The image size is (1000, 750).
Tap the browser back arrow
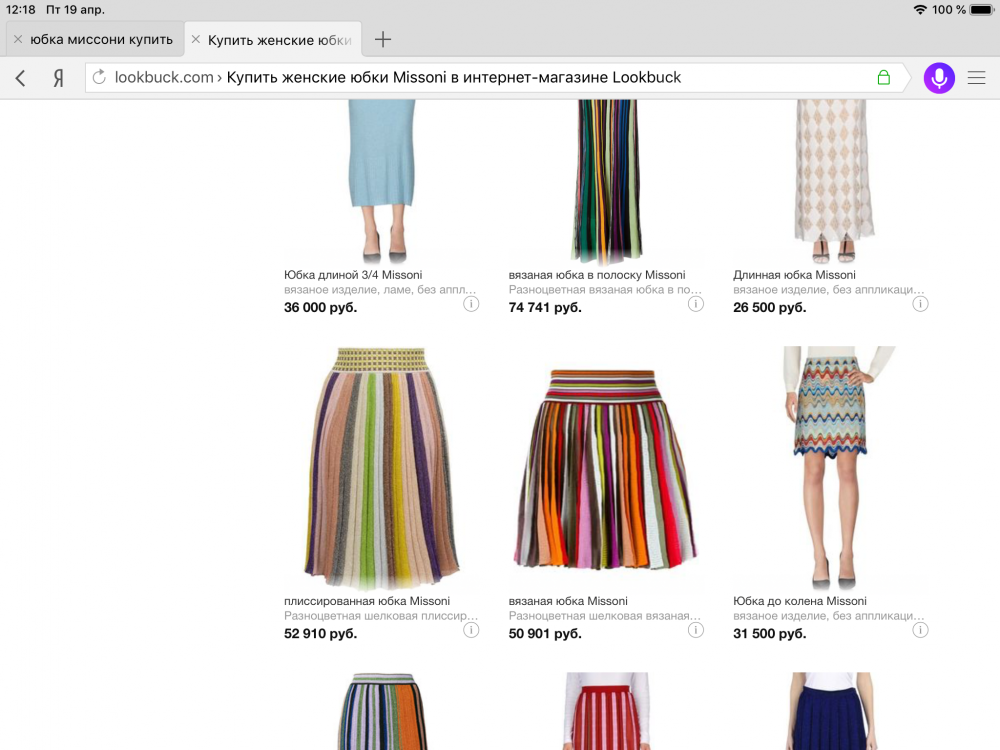pos(20,78)
